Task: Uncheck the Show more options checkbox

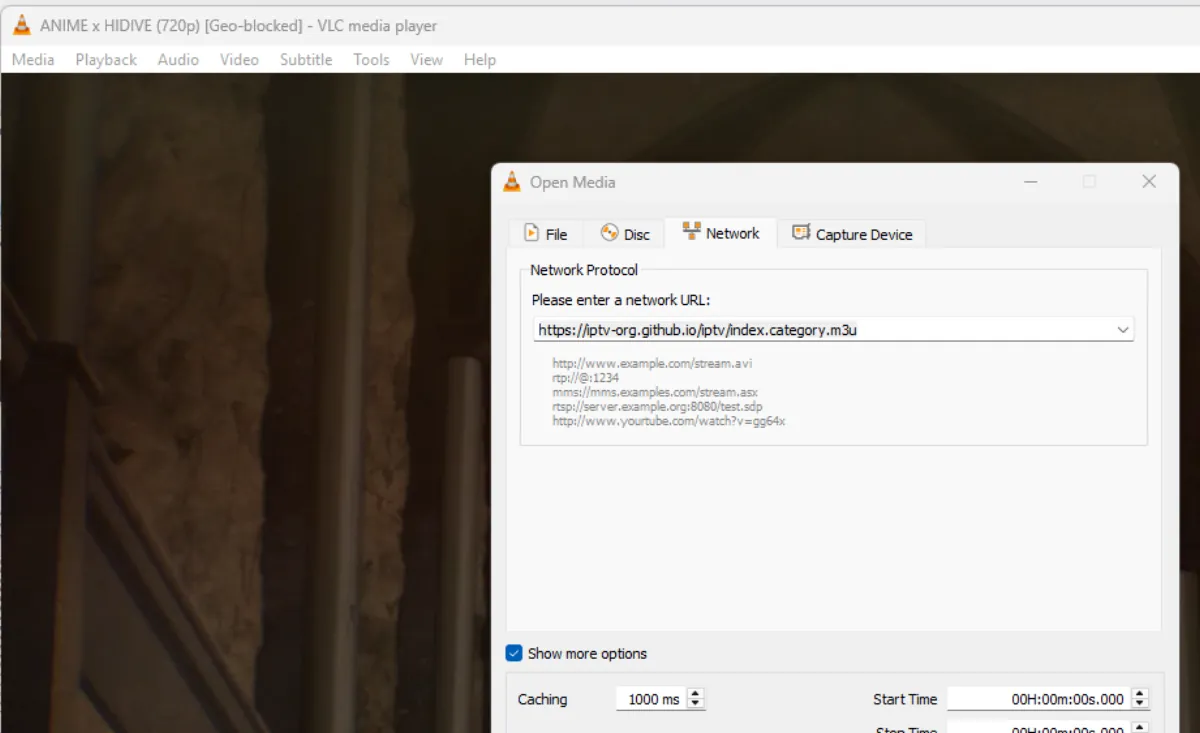Action: [514, 653]
